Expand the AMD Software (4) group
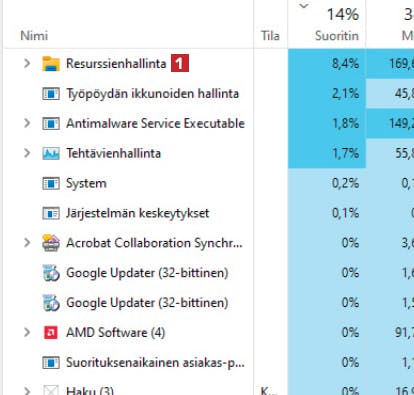The image size is (414, 395). 27,332
